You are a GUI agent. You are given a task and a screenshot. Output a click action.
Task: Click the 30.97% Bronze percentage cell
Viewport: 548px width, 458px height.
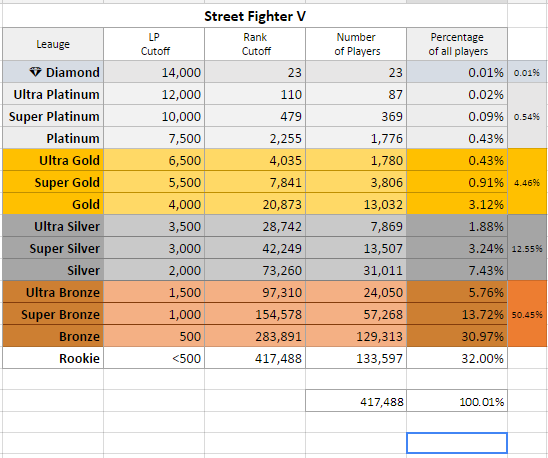pyautogui.click(x=457, y=336)
